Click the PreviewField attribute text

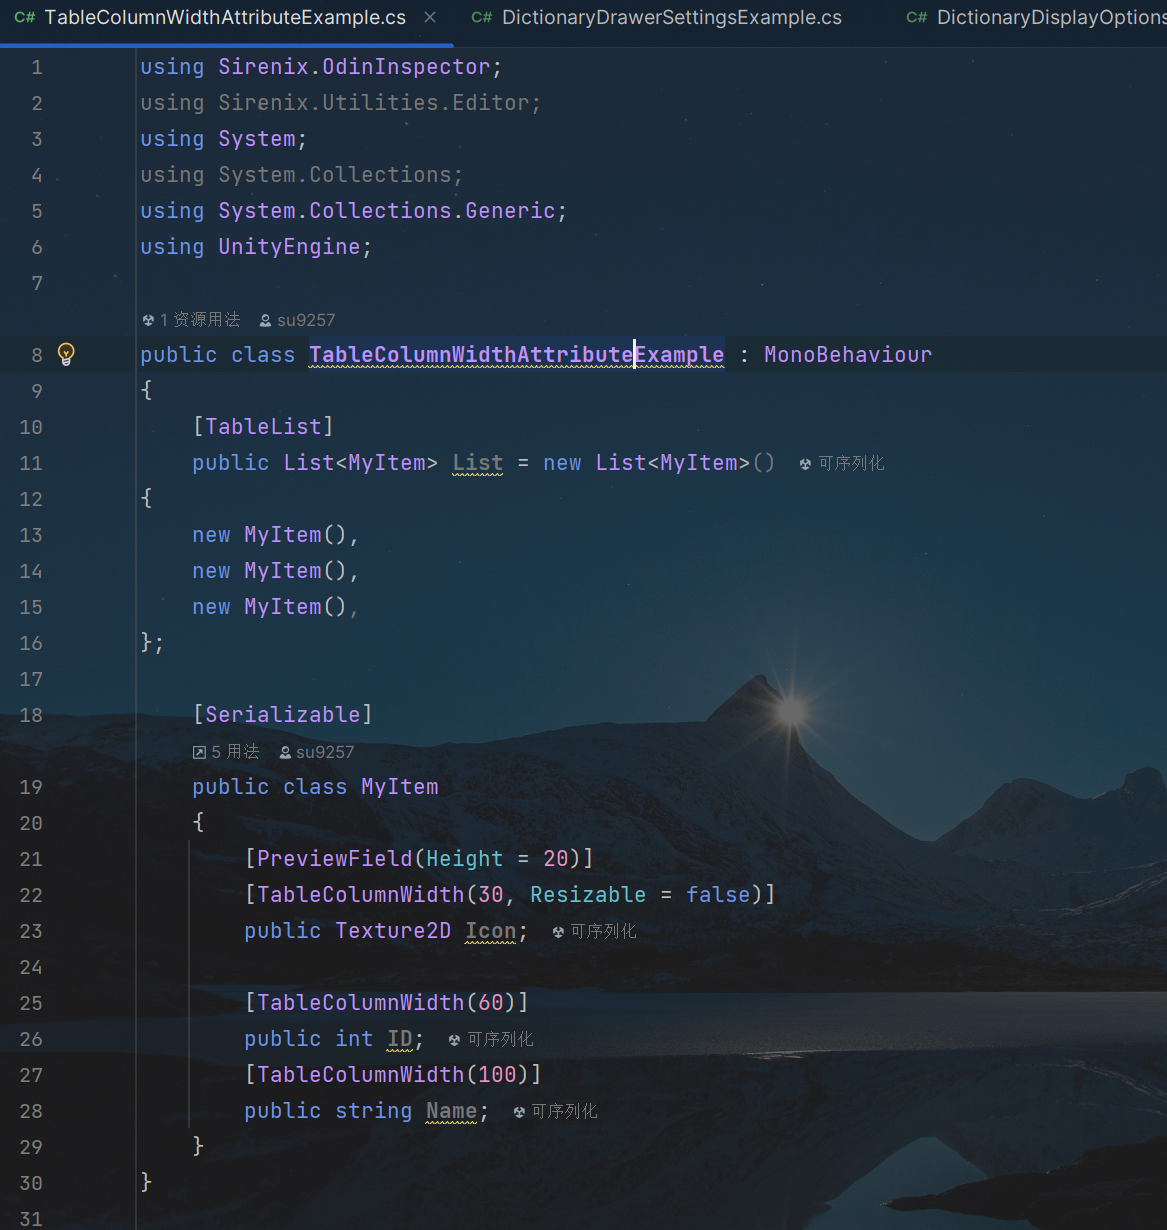tap(334, 859)
